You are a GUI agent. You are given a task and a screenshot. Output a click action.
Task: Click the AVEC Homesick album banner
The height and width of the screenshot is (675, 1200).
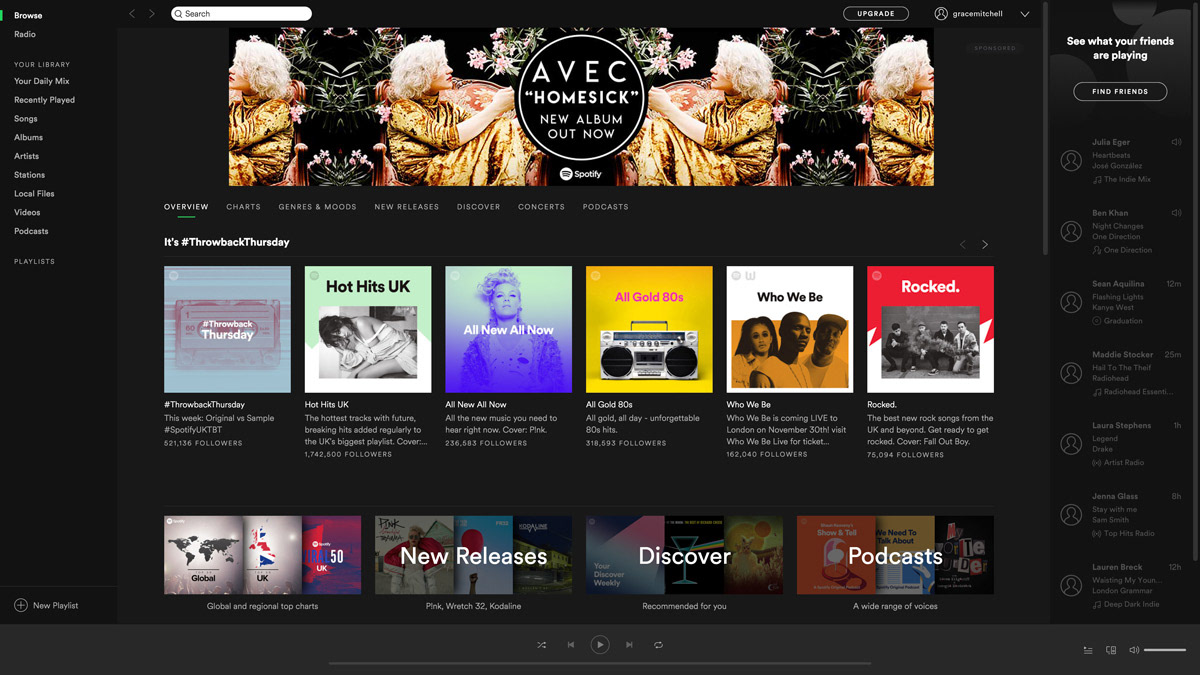581,106
